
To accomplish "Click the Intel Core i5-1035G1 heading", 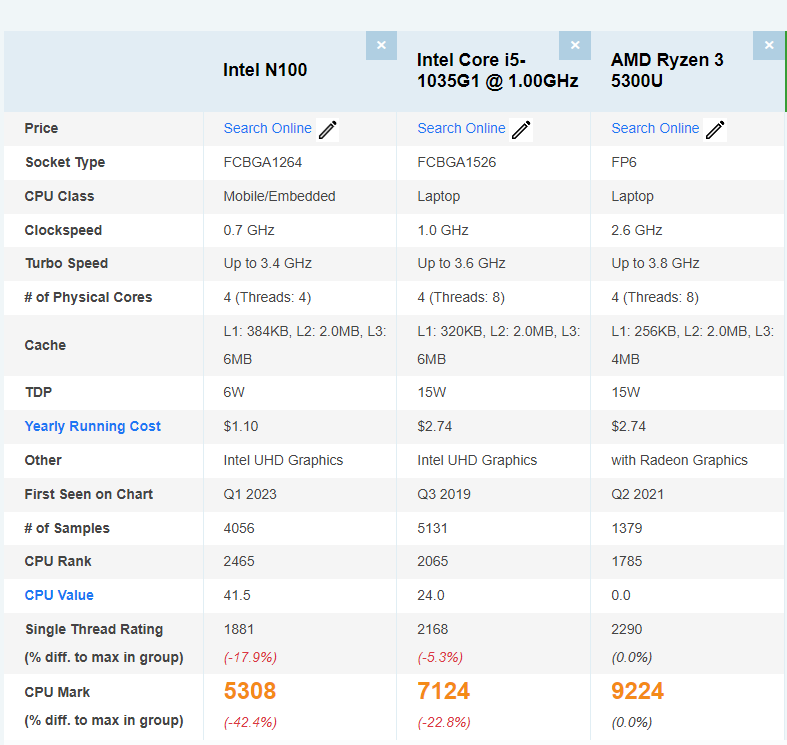I will click(x=497, y=70).
